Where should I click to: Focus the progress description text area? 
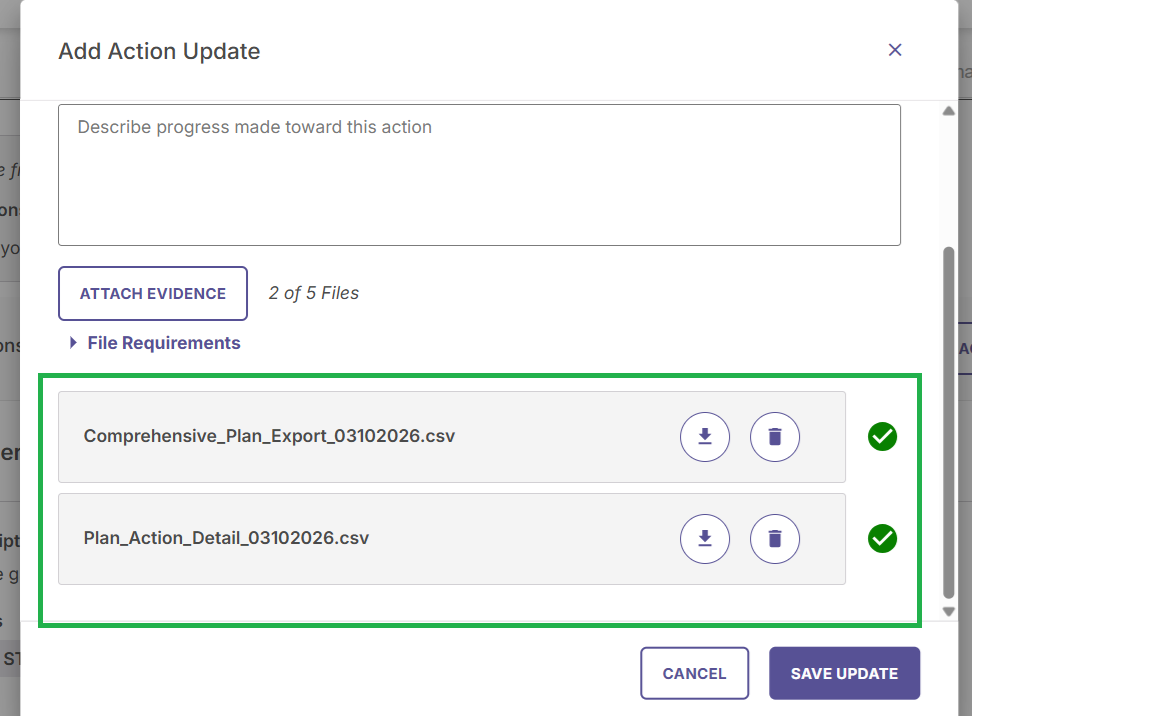pyautogui.click(x=479, y=175)
